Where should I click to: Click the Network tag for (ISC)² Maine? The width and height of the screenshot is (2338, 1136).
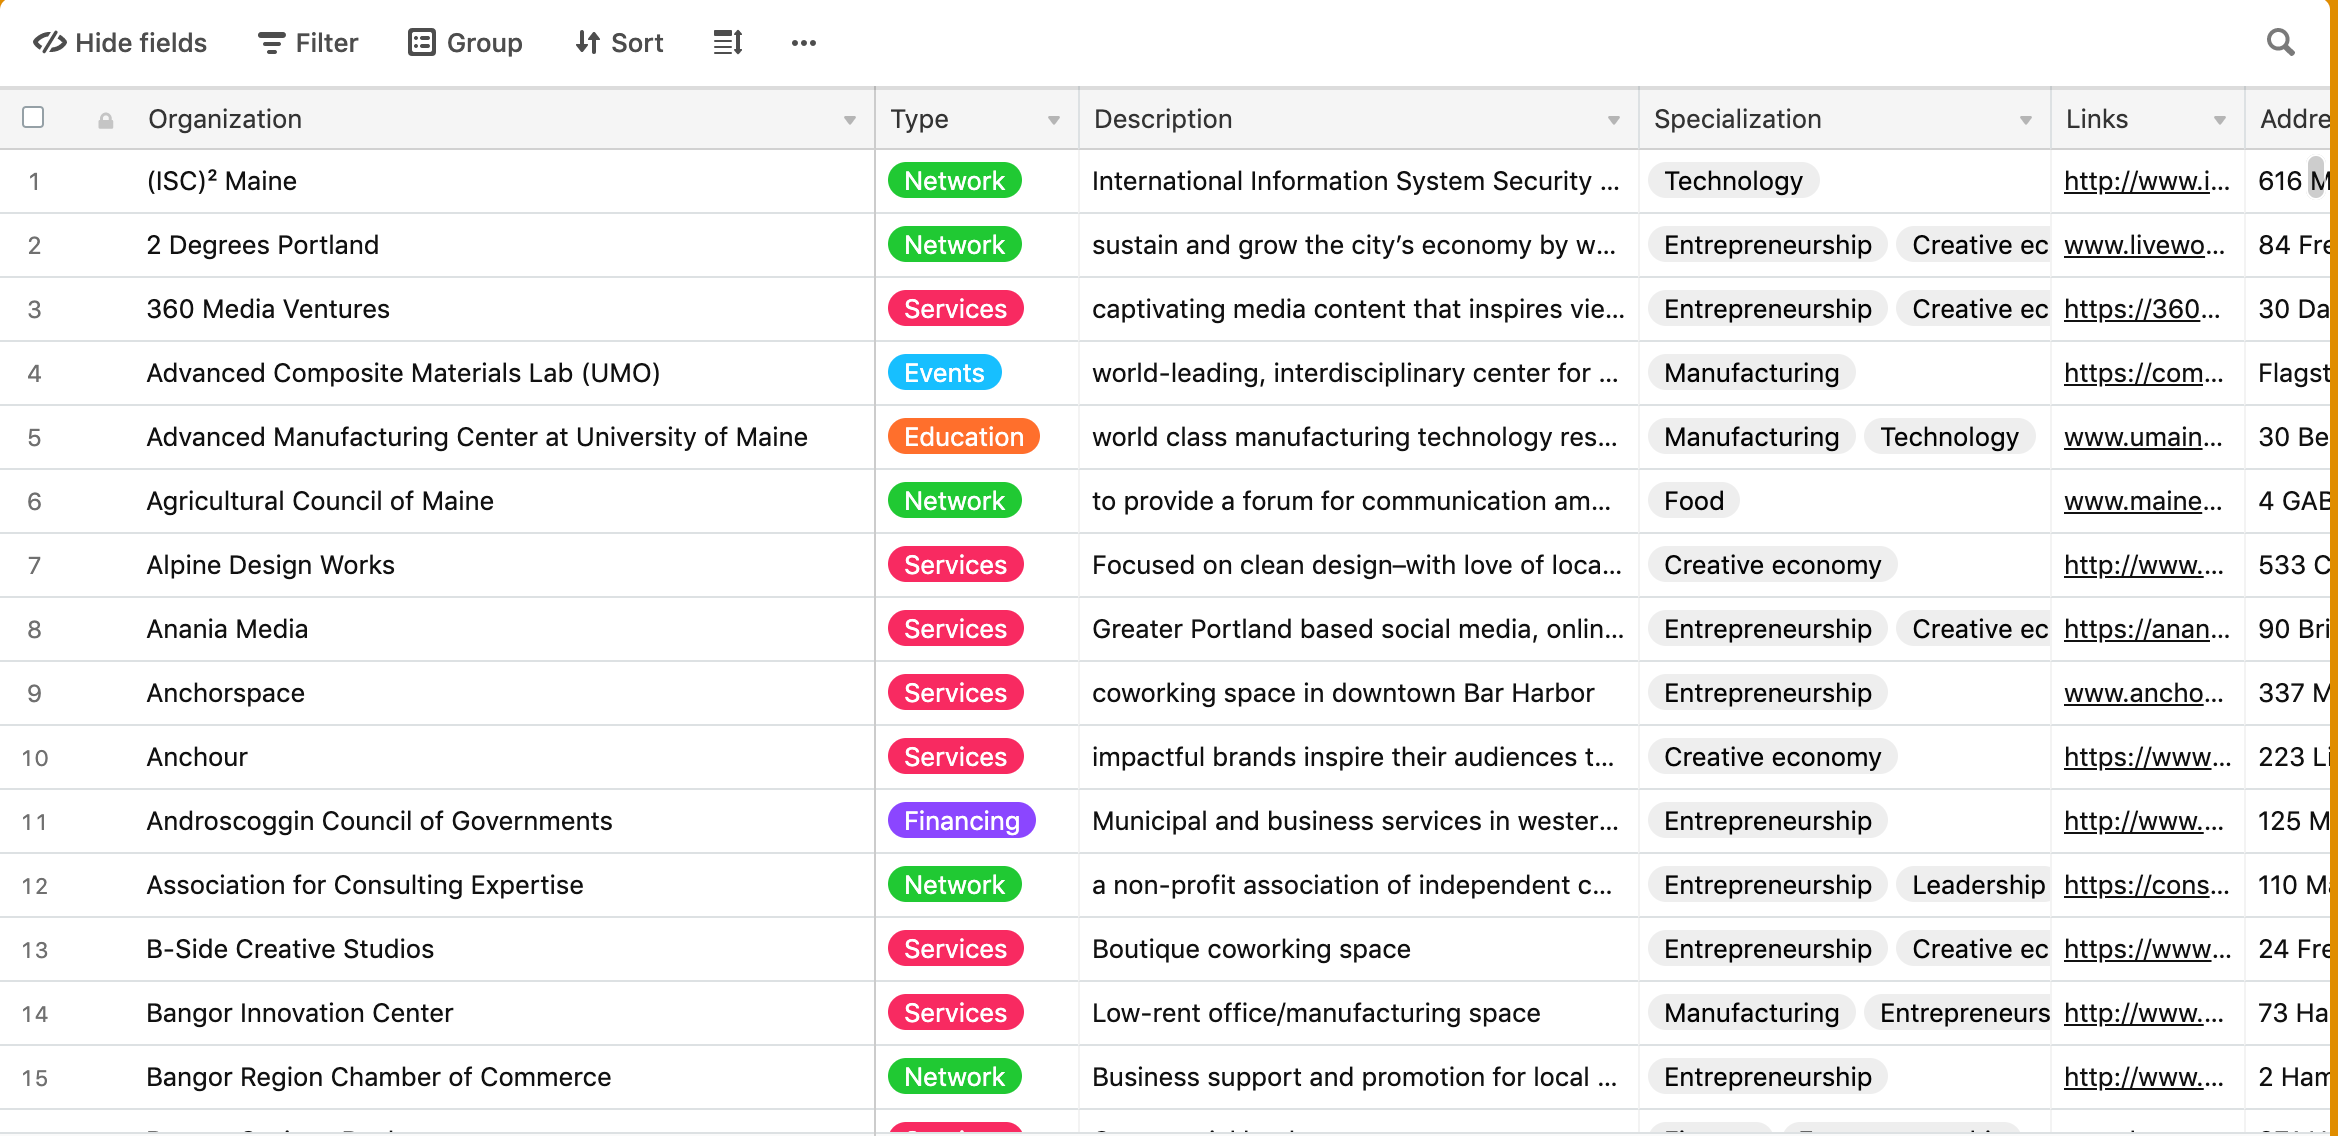954,181
